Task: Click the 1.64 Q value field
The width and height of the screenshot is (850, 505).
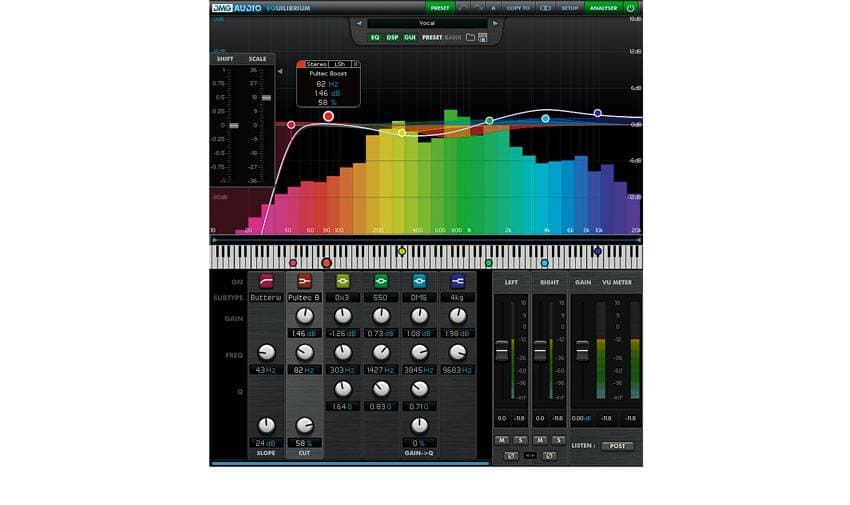Action: point(343,406)
